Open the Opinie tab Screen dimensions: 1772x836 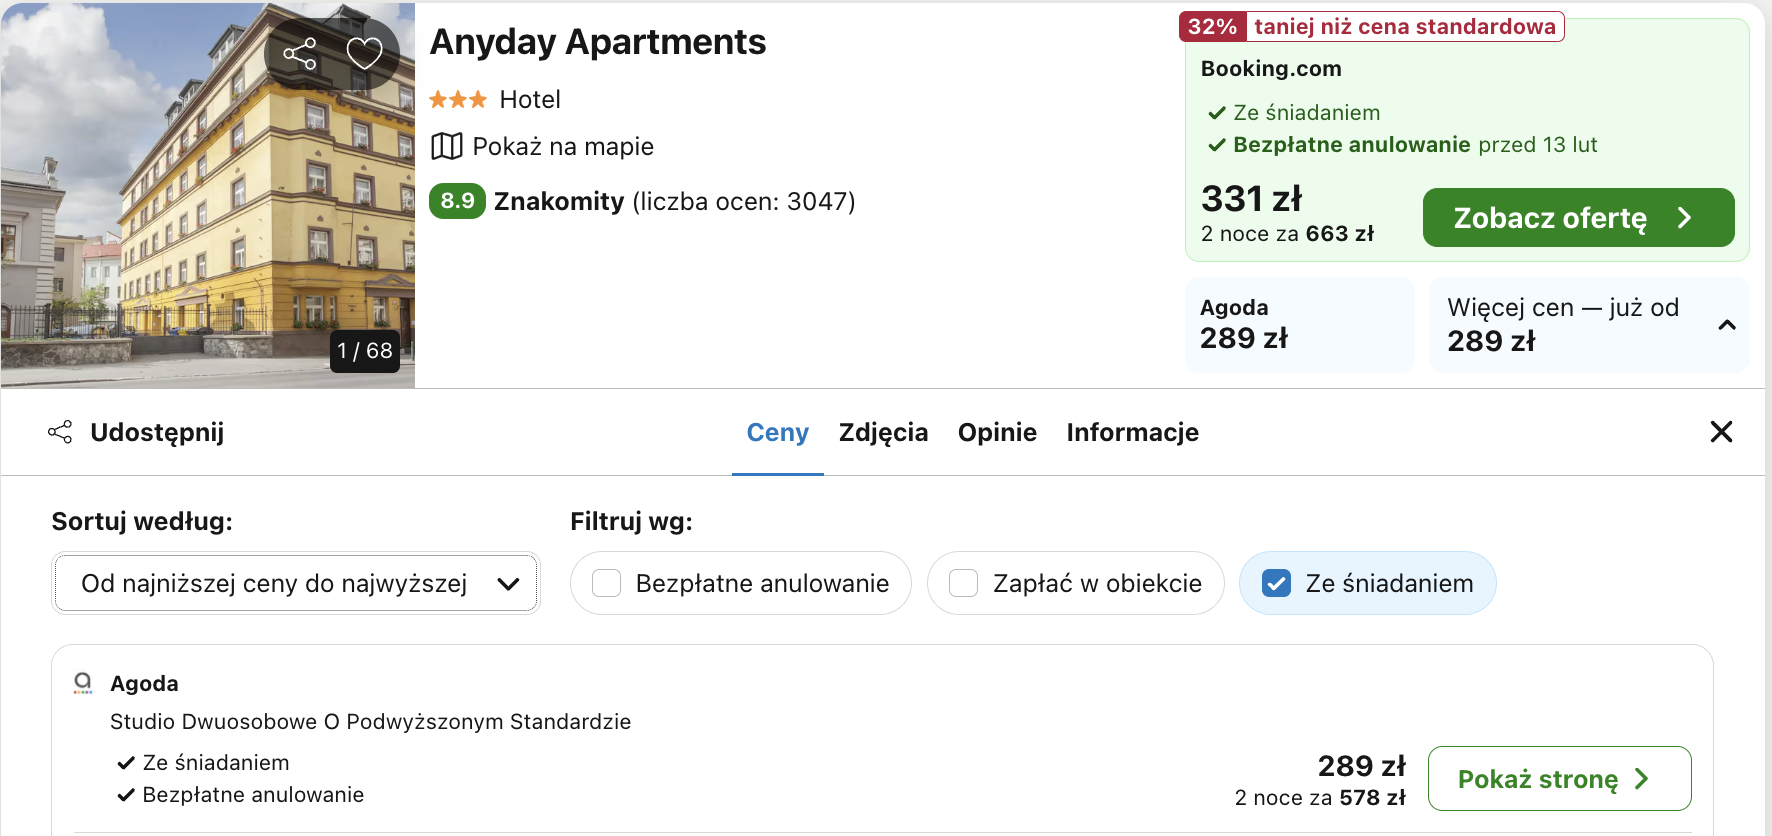[997, 432]
